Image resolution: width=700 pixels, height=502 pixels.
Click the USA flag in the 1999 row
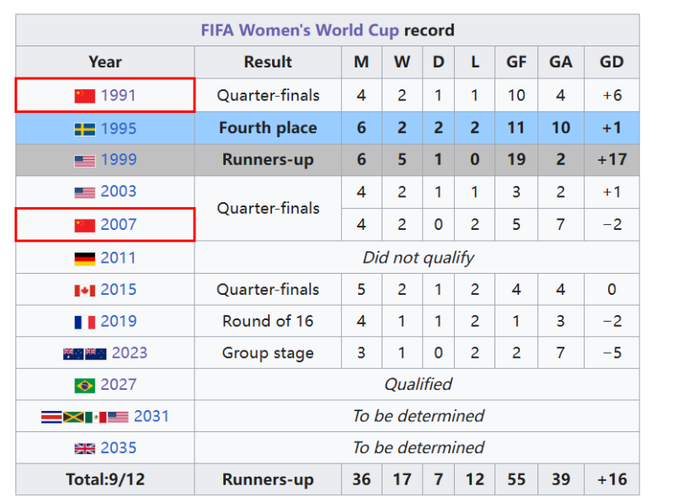pos(85,160)
